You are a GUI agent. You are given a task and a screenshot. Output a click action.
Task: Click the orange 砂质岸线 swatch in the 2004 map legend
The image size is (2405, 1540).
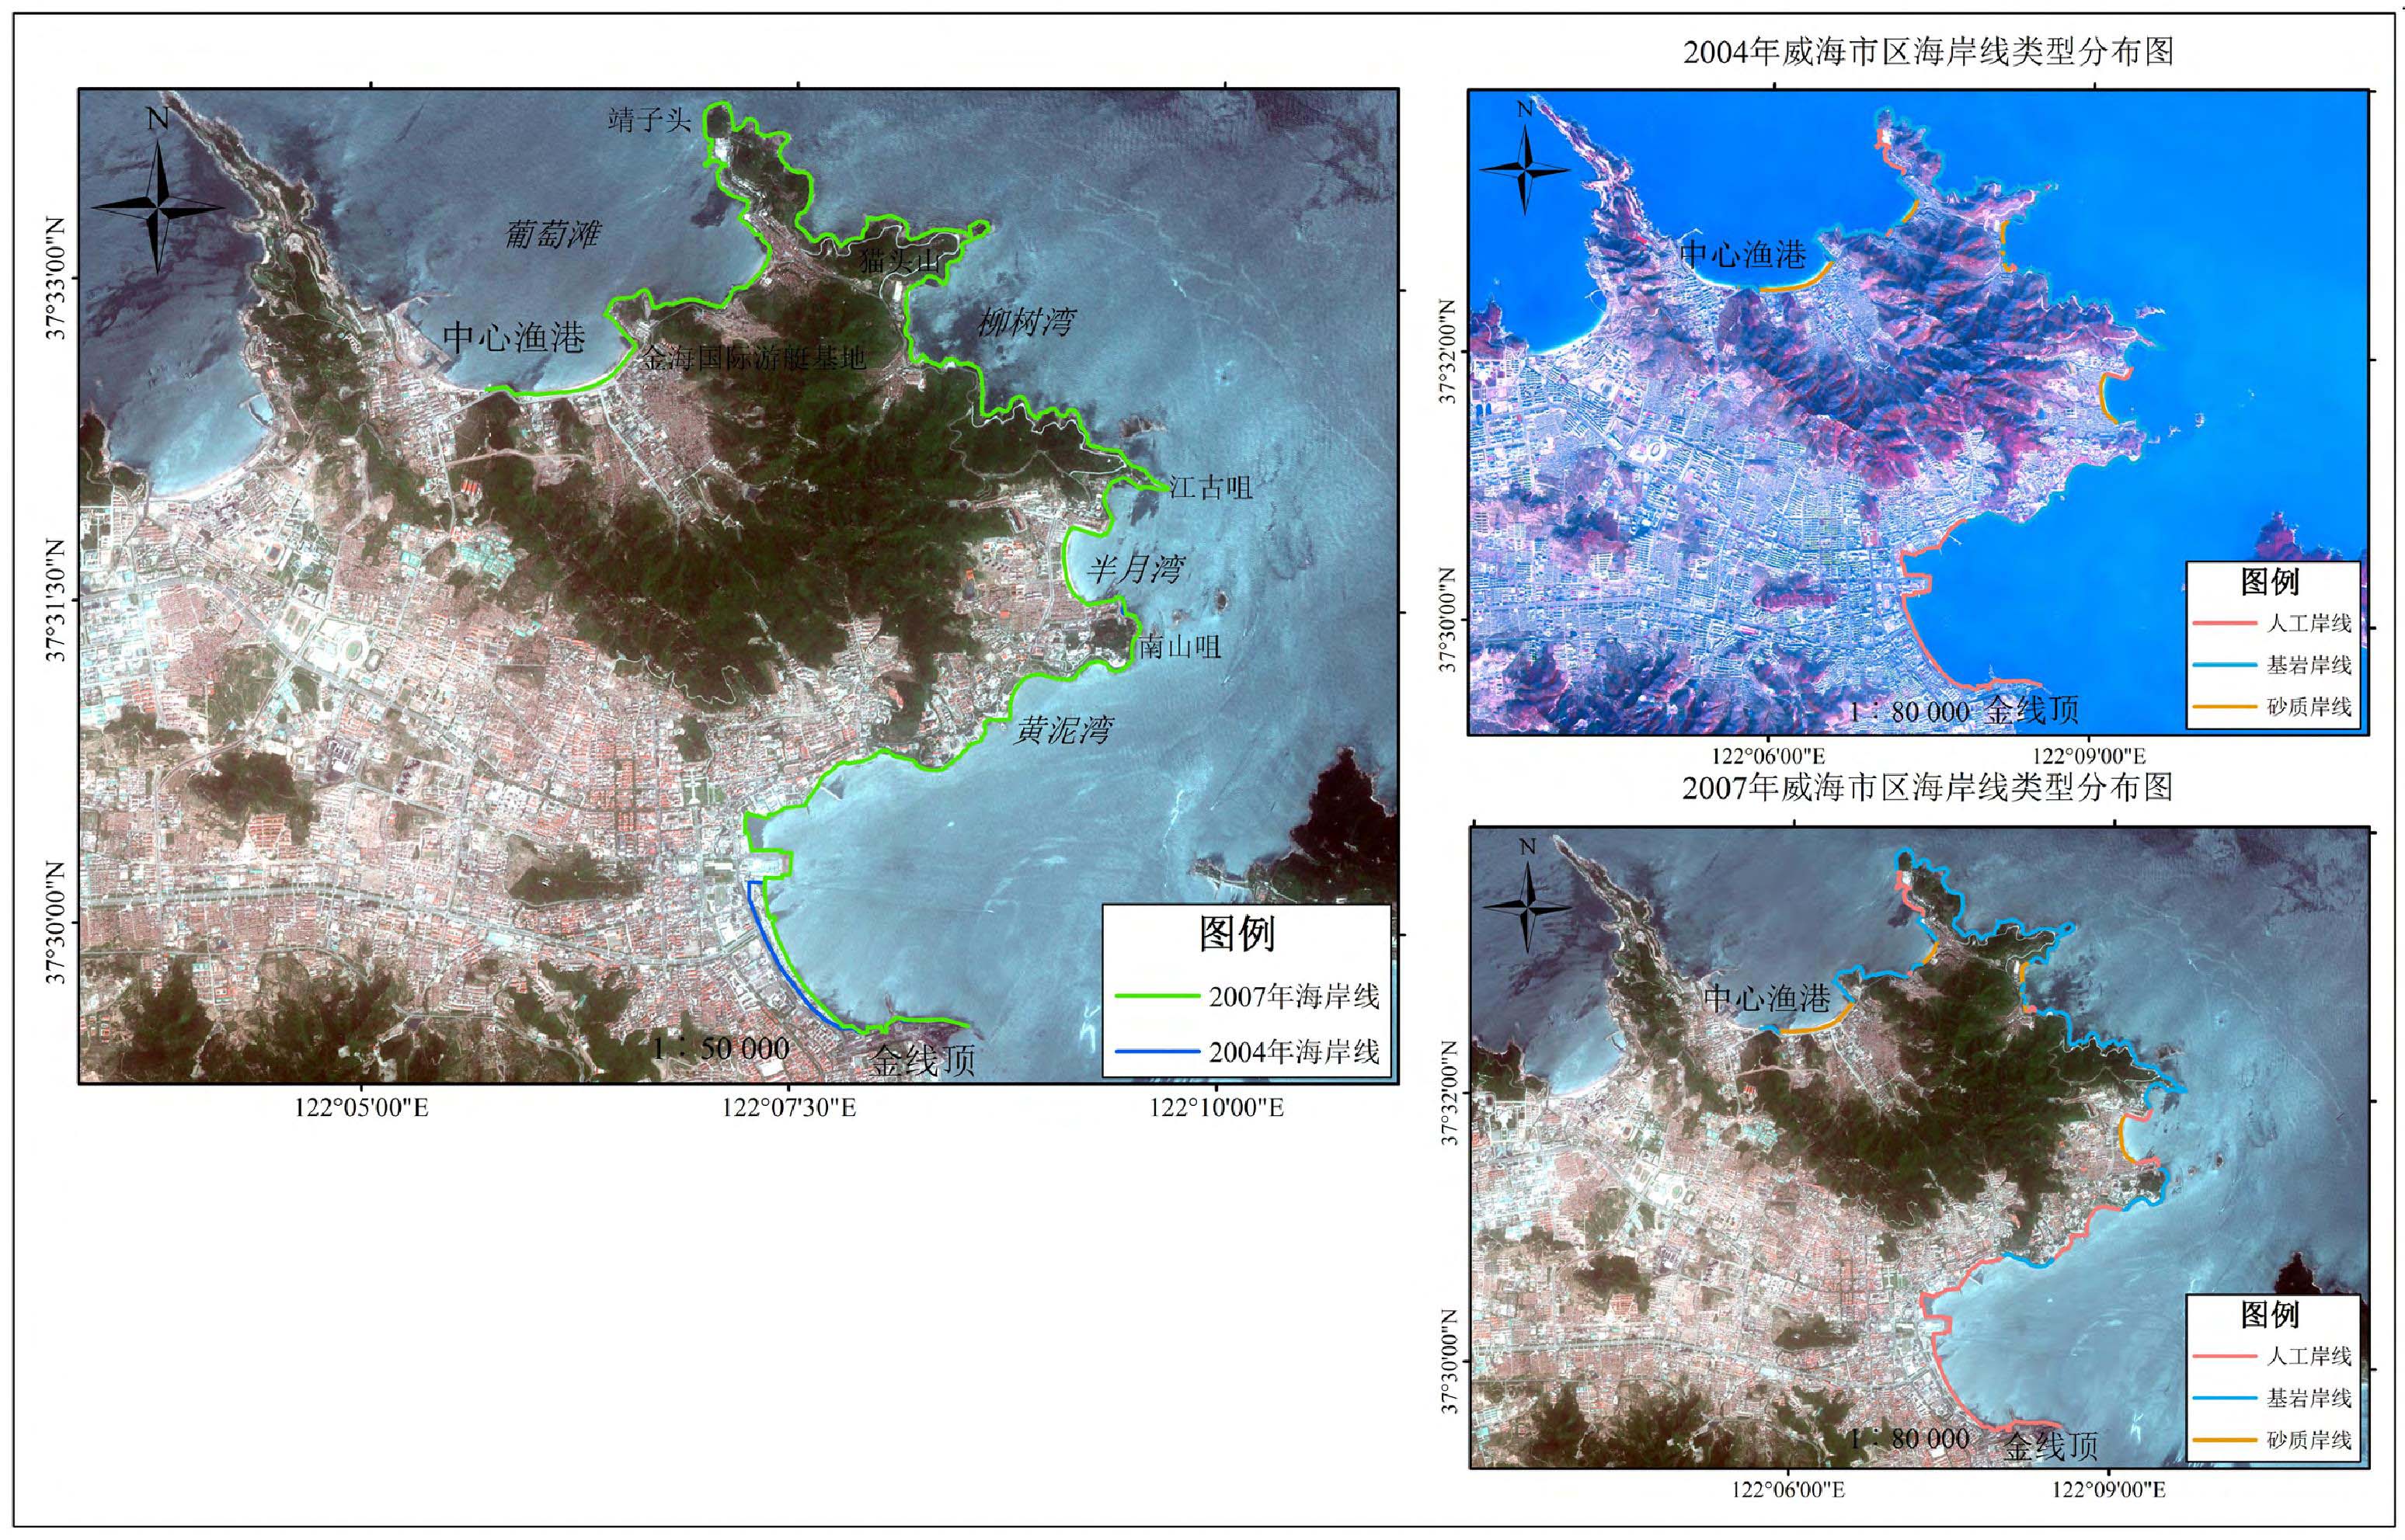tap(2225, 707)
